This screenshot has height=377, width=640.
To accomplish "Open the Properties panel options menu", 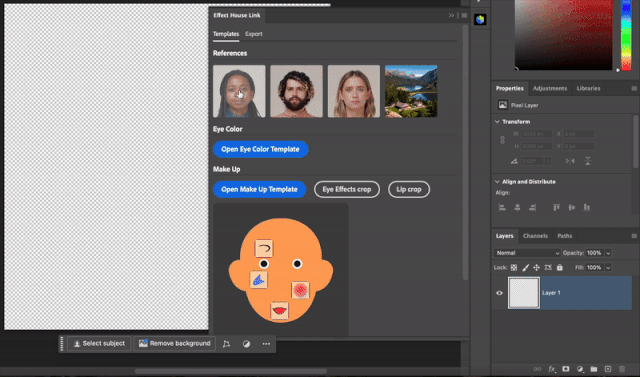I will pyautogui.click(x=634, y=89).
